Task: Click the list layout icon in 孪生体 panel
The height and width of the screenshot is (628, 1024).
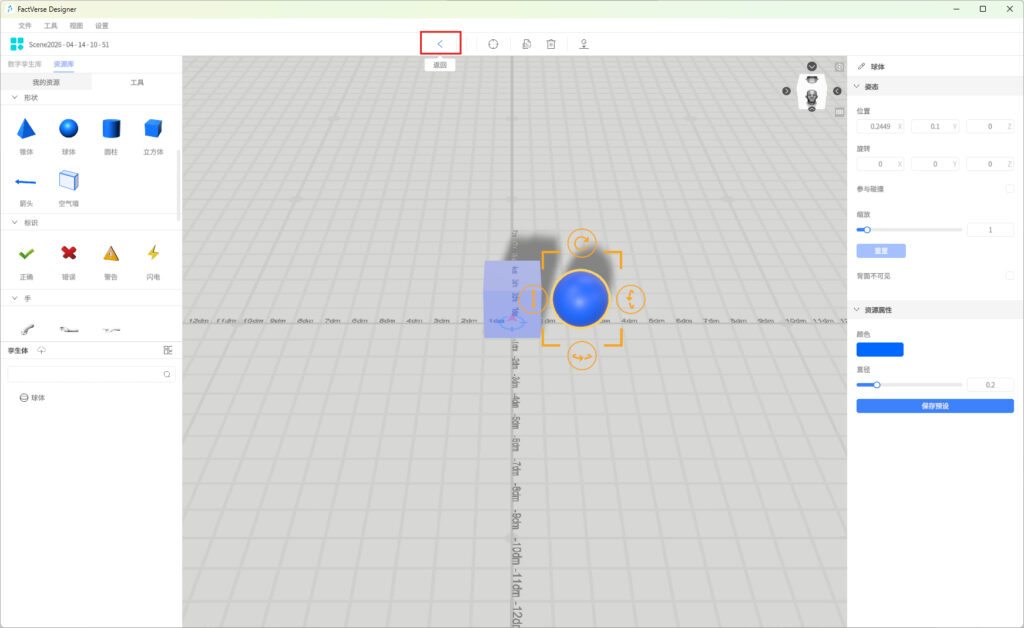Action: (168, 351)
